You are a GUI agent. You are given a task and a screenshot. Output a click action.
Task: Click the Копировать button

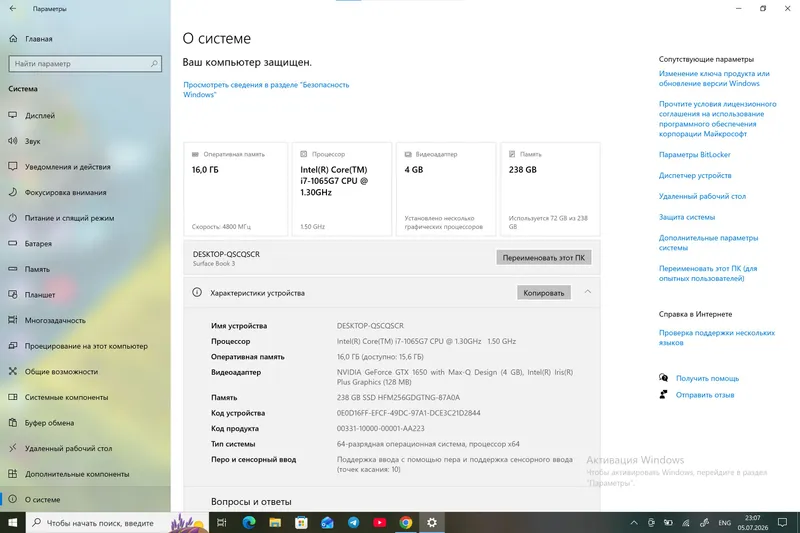pos(544,293)
